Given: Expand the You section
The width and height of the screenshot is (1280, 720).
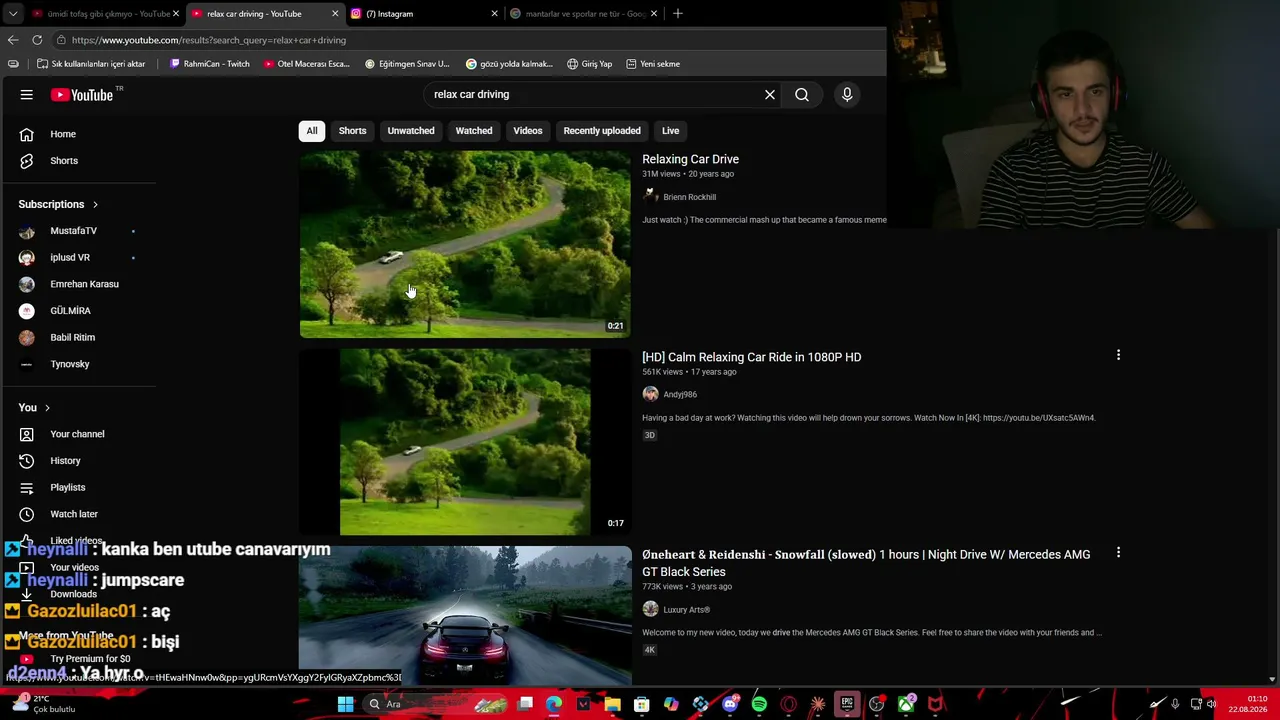Looking at the screenshot, I should (x=34, y=408).
